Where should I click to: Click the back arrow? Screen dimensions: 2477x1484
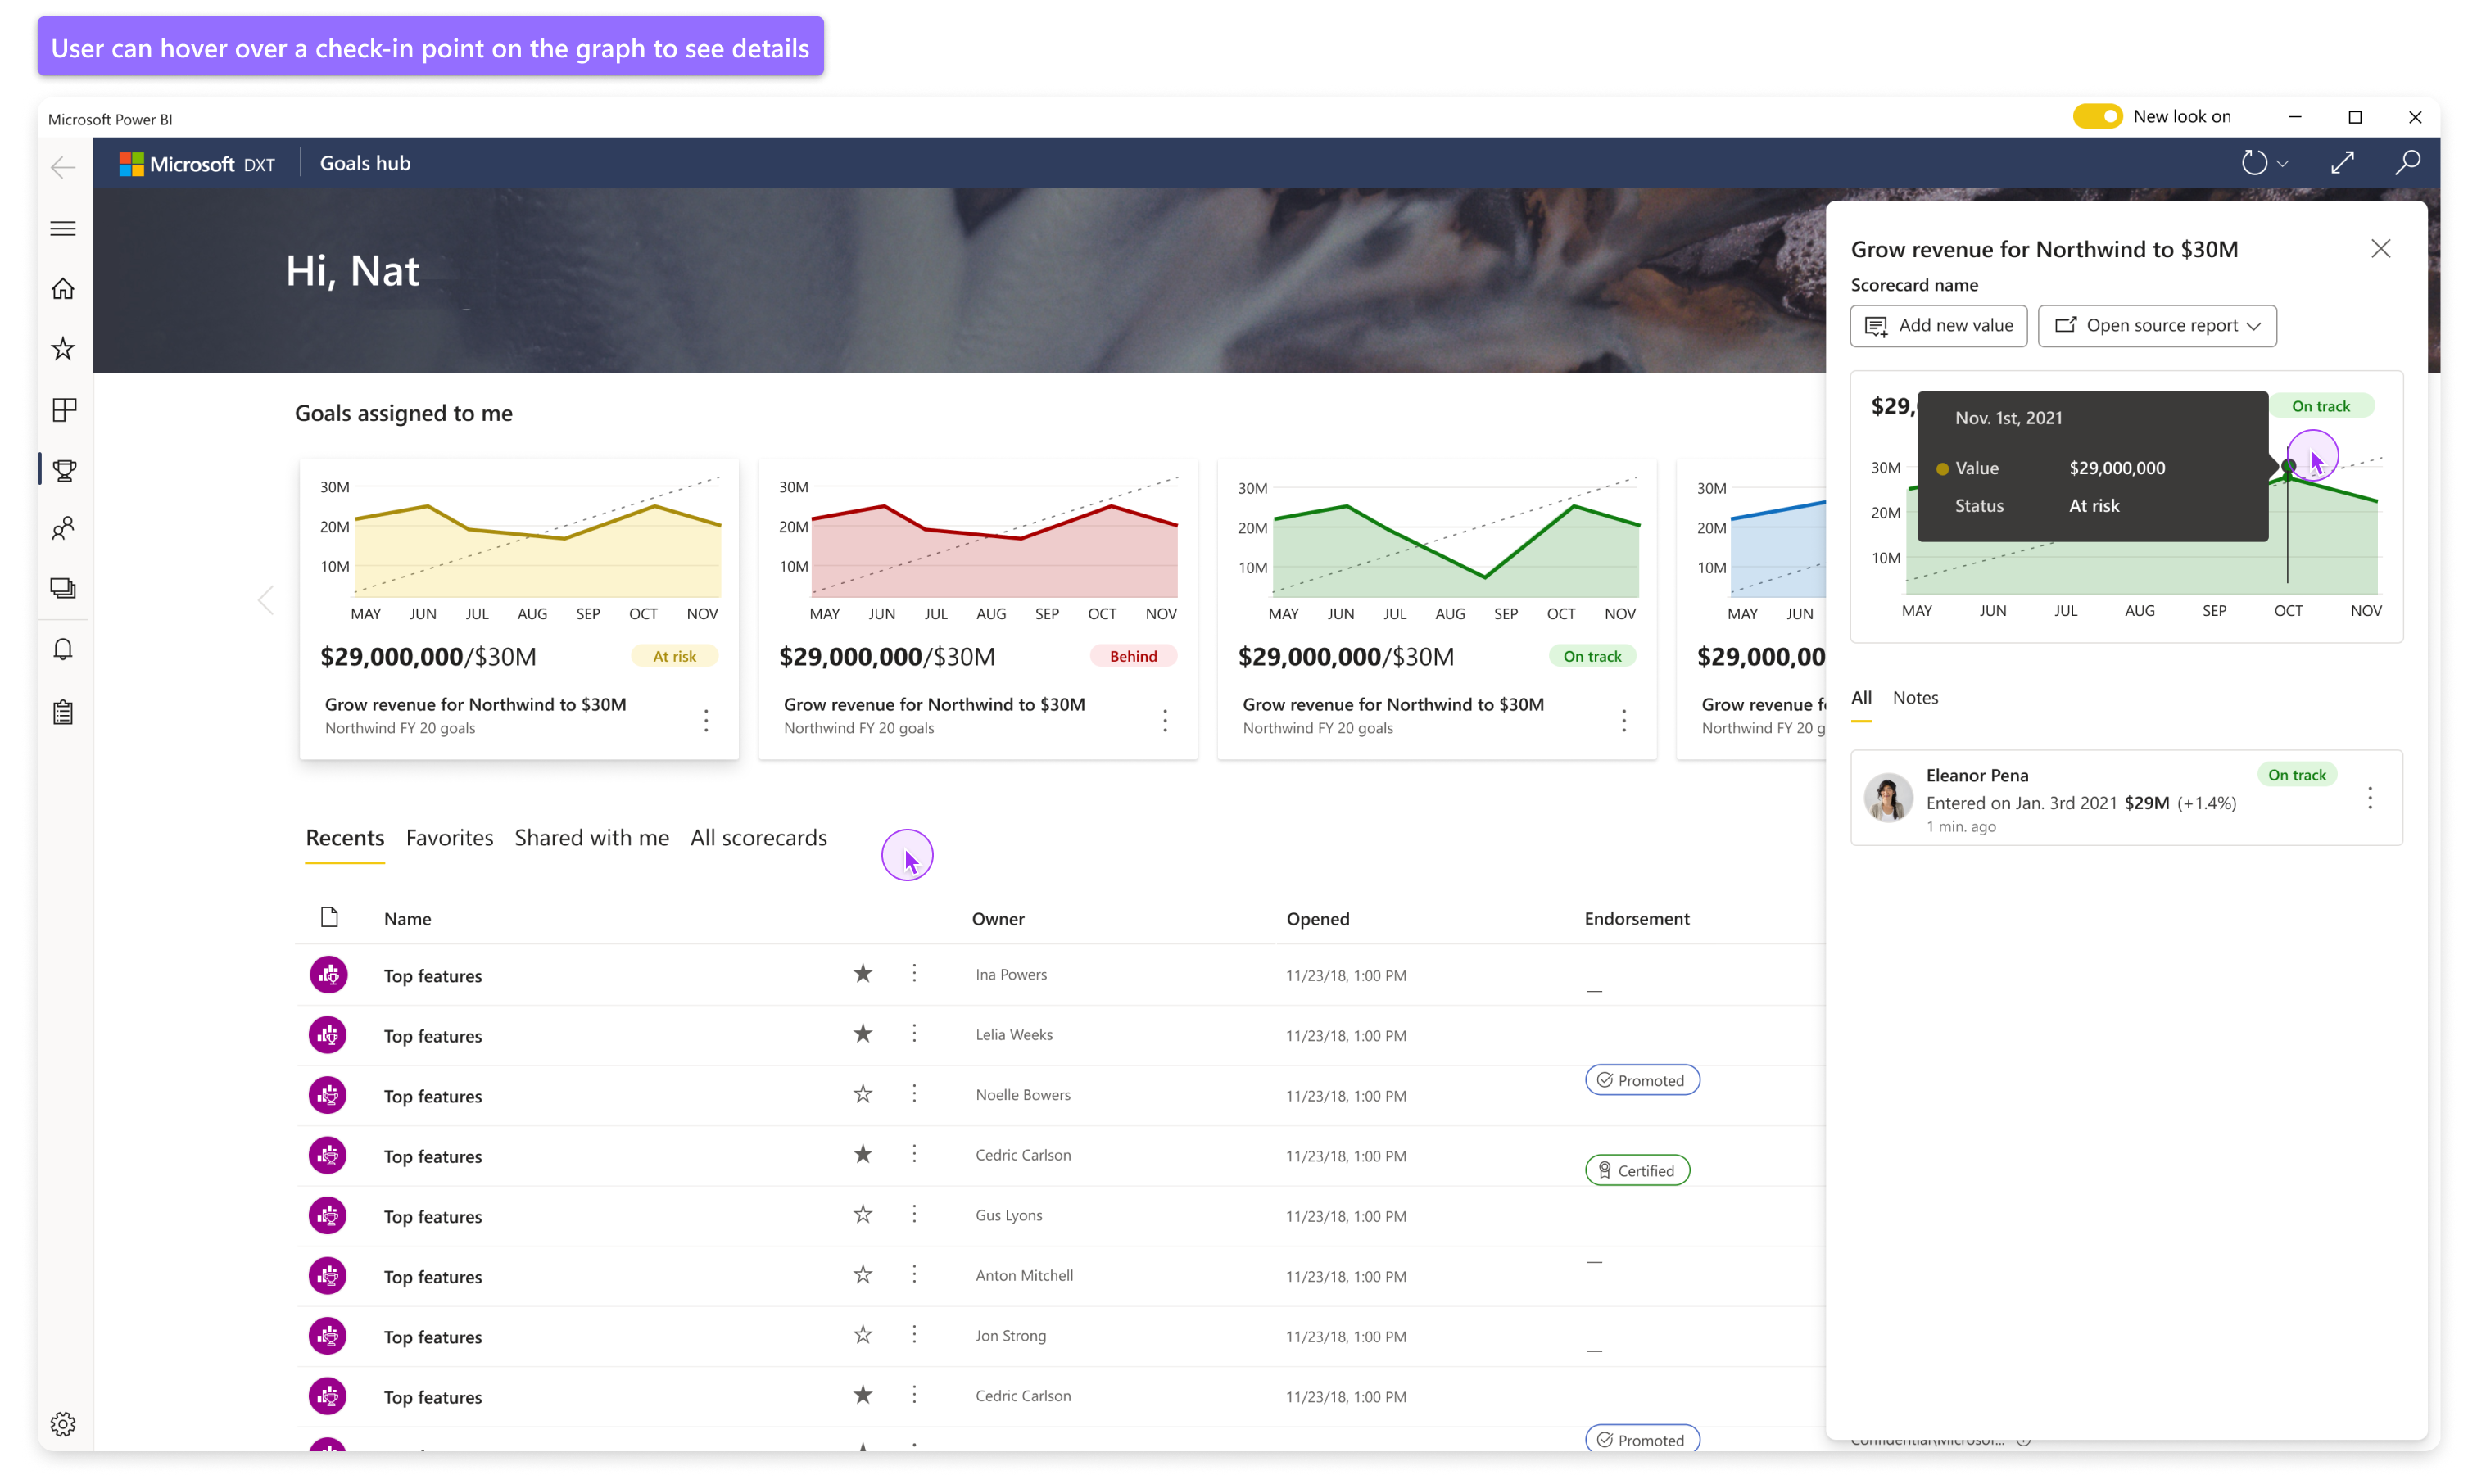tap(63, 167)
